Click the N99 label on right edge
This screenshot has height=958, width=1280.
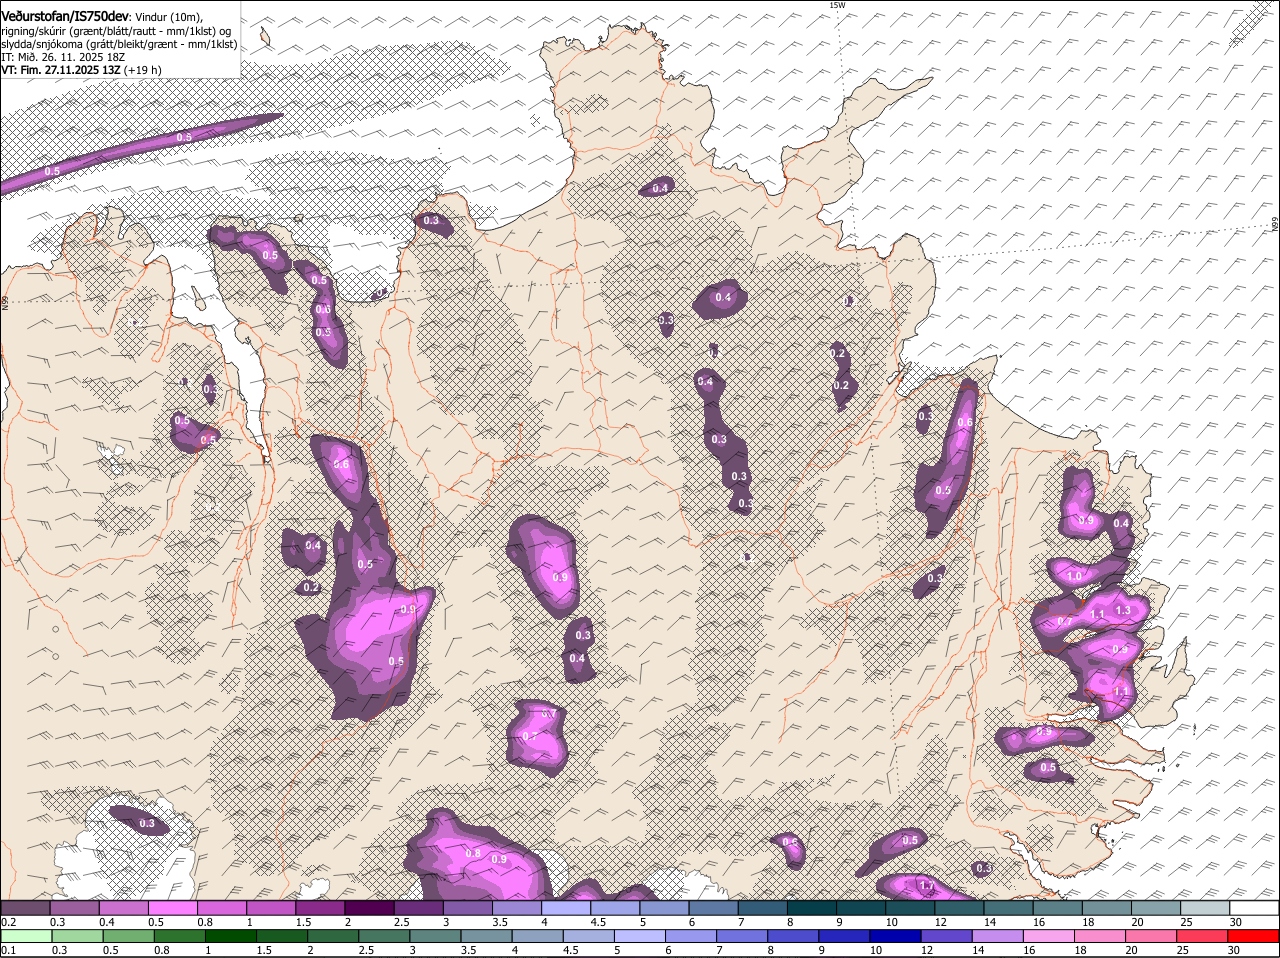1274,225
